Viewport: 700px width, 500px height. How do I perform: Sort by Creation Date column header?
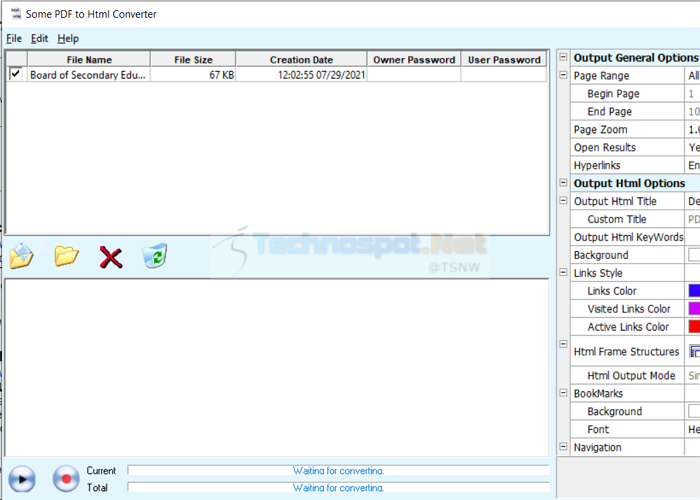[x=301, y=59]
